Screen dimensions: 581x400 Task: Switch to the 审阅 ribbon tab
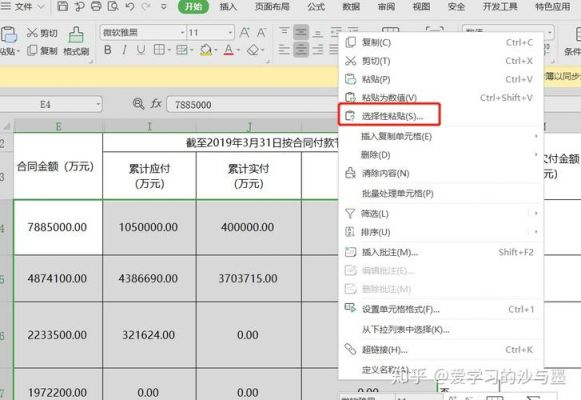coord(386,6)
